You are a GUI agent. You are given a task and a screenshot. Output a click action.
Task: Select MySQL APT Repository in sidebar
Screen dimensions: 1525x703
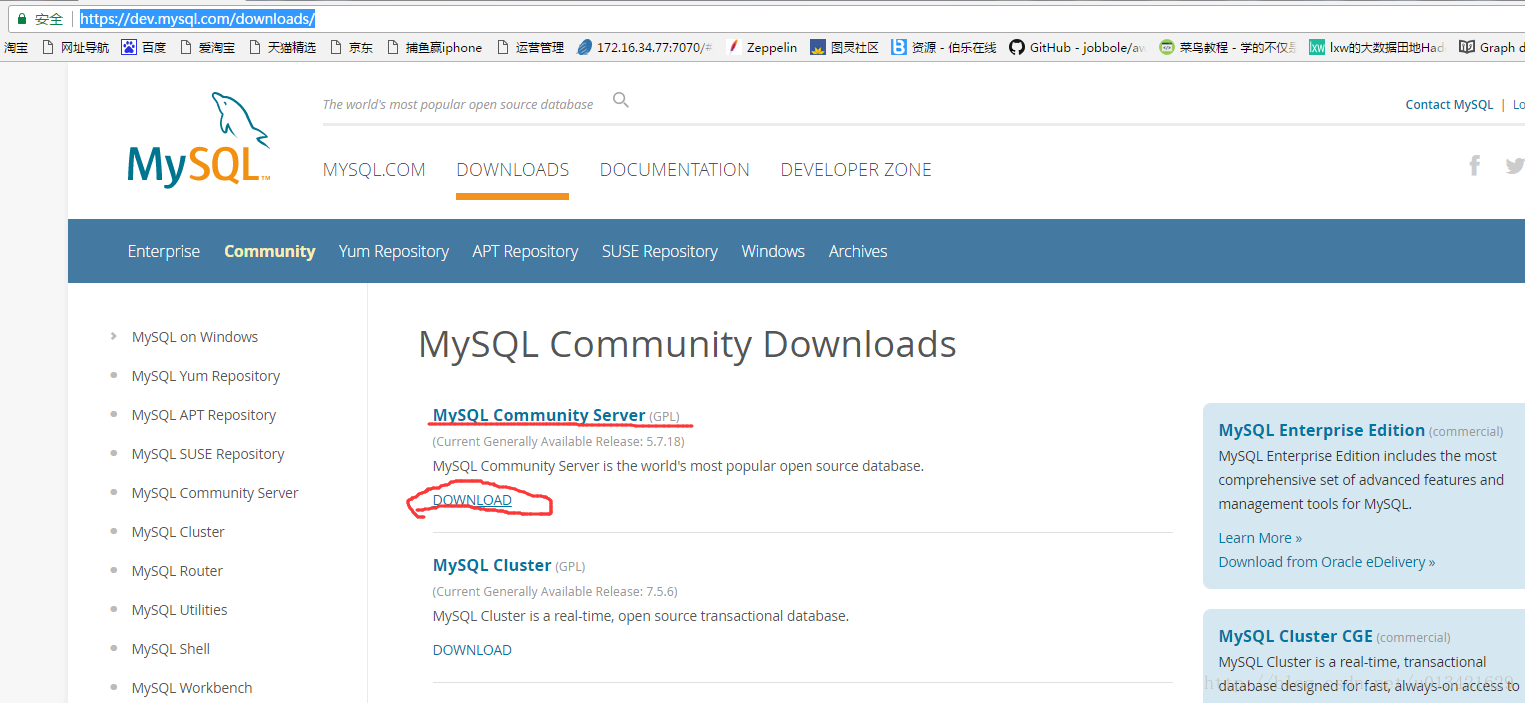[x=204, y=415]
